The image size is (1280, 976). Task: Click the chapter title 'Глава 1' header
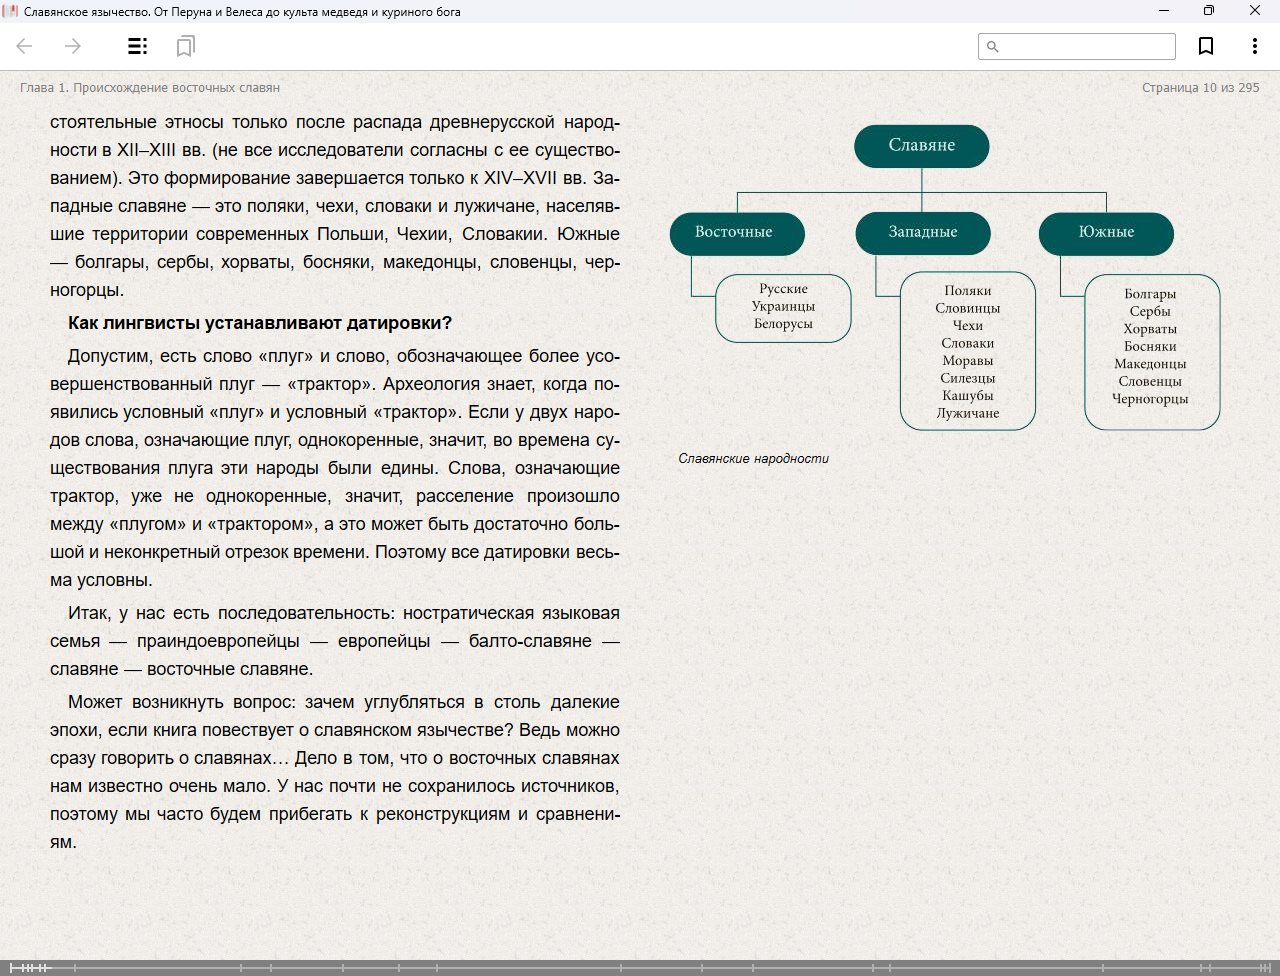(150, 88)
